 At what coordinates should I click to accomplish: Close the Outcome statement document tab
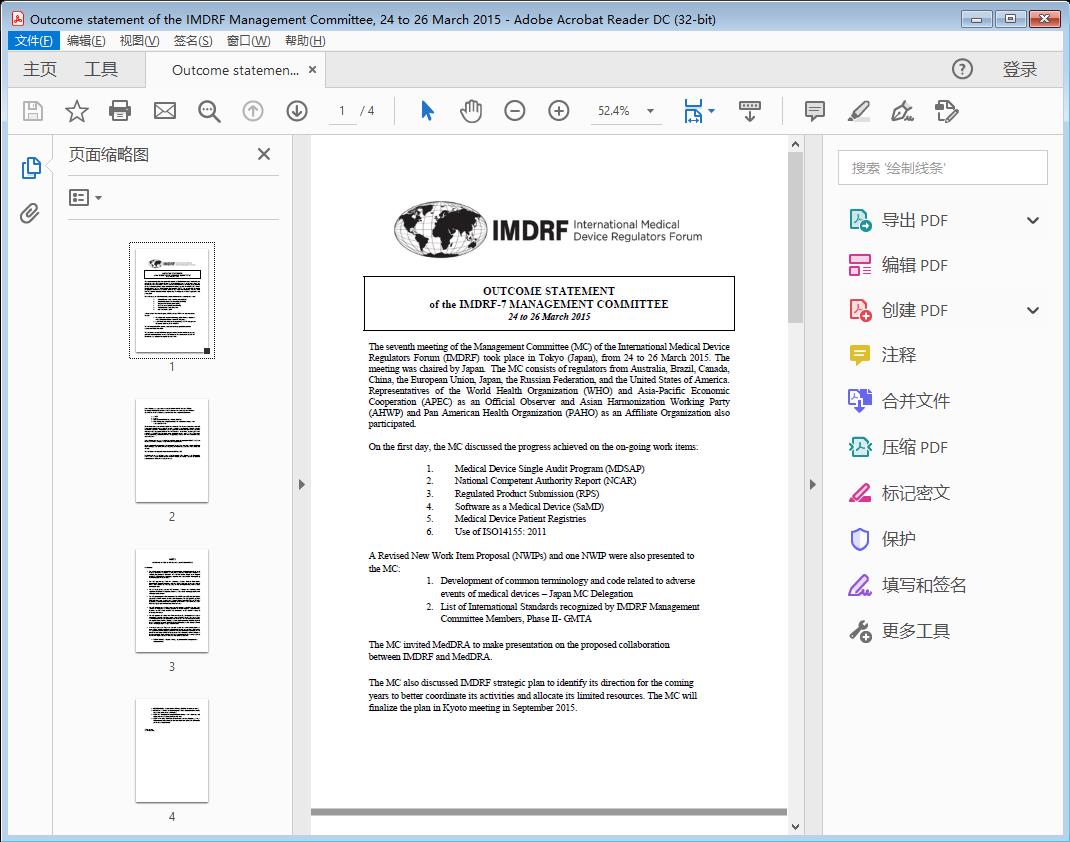pos(313,70)
